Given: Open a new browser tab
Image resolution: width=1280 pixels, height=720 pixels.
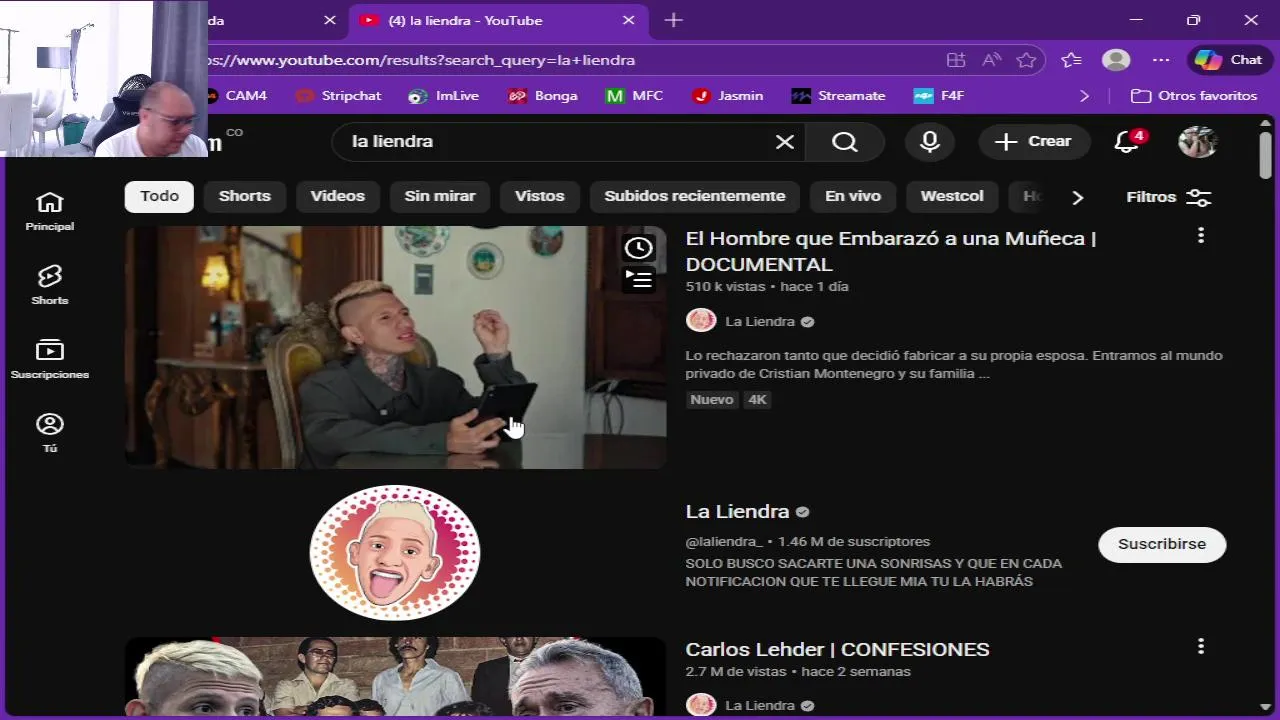Looking at the screenshot, I should point(673,20).
